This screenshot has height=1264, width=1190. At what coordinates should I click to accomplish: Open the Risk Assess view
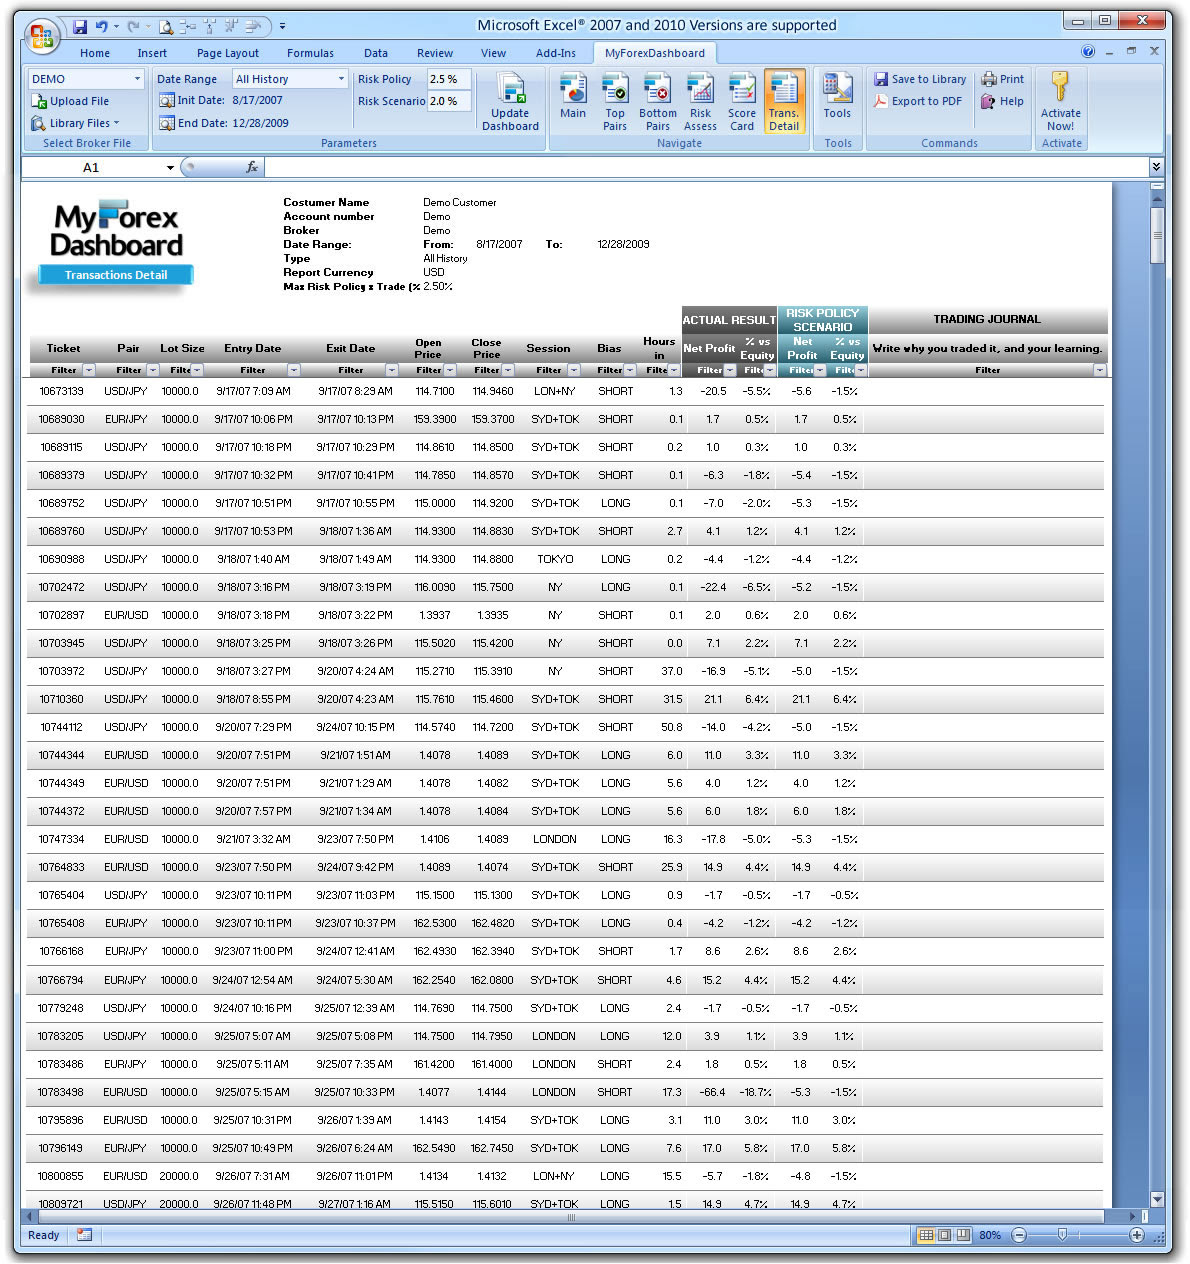(x=700, y=101)
